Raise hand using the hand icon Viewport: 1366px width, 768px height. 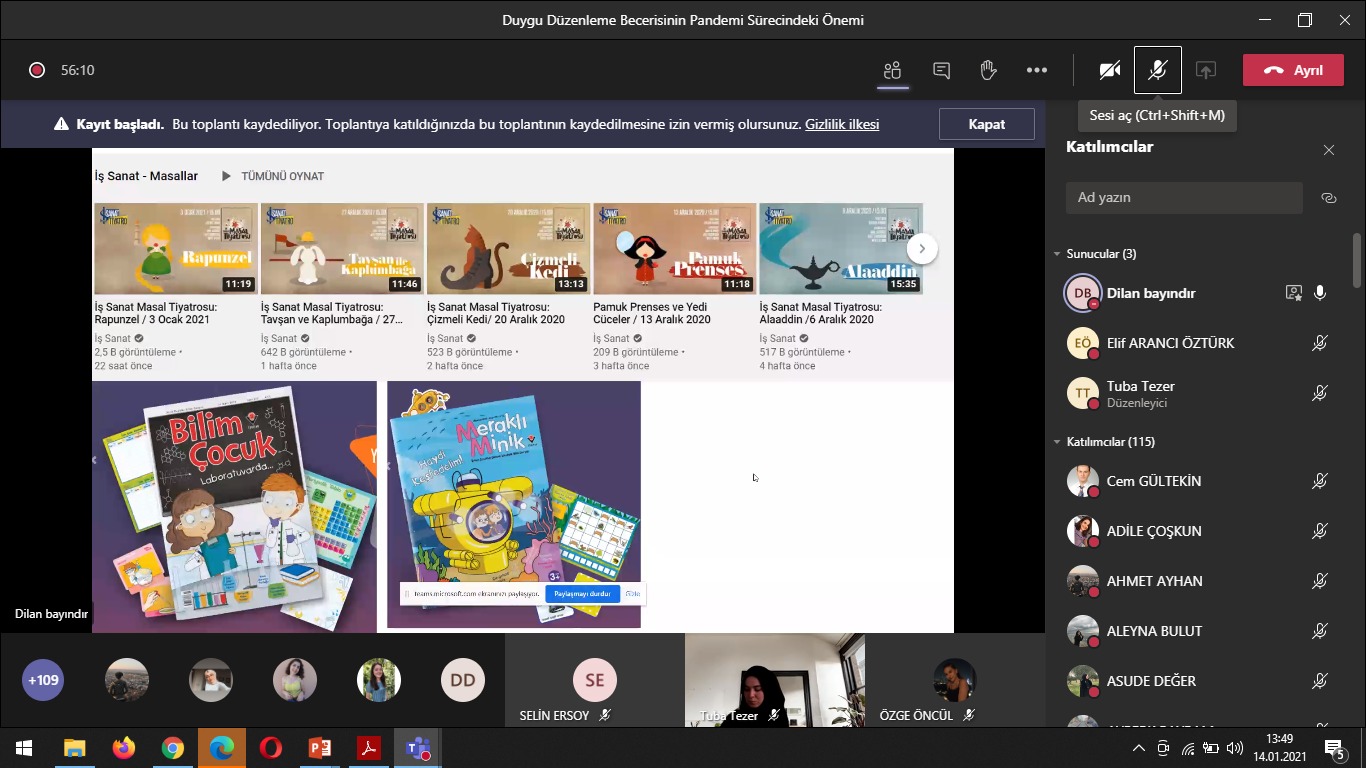click(x=988, y=70)
